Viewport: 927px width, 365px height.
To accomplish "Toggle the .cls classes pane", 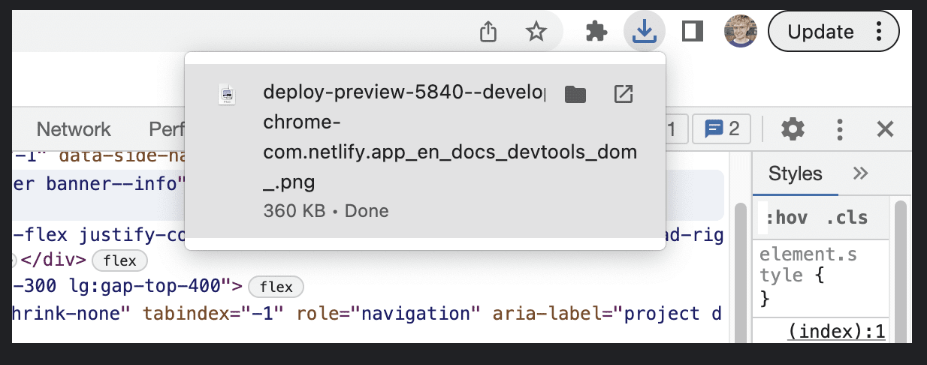I will (847, 218).
